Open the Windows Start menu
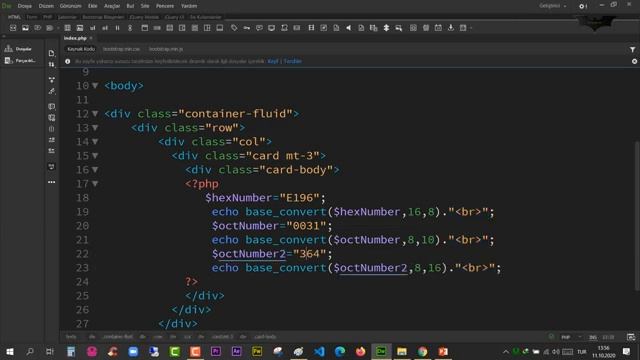Viewport: 640px width, 360px height. (10, 351)
